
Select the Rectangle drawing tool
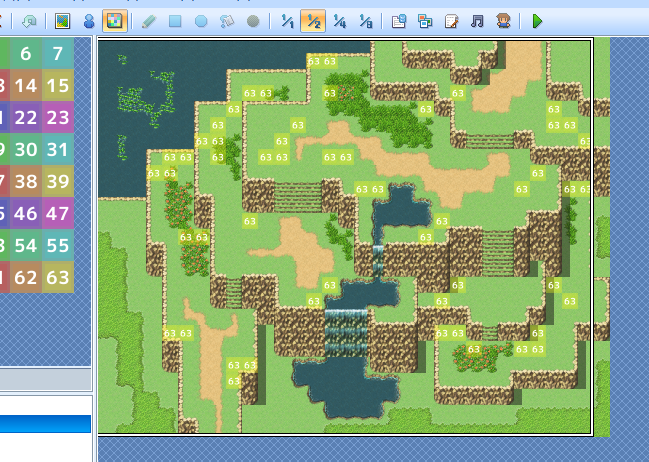click(x=175, y=21)
